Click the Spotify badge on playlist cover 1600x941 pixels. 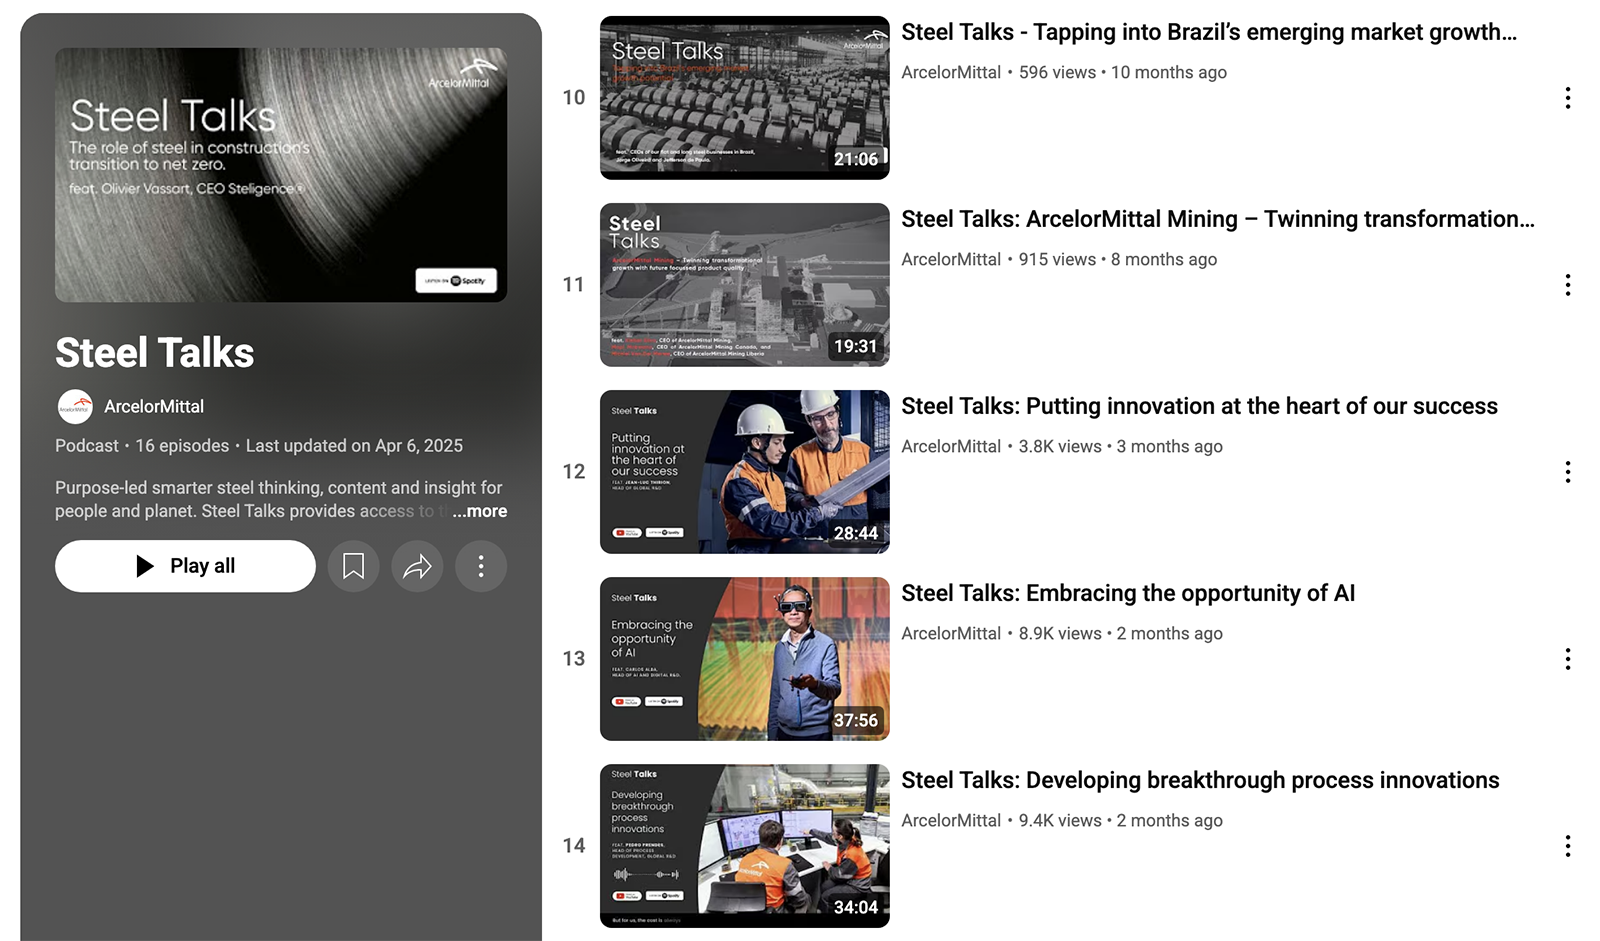[456, 281]
